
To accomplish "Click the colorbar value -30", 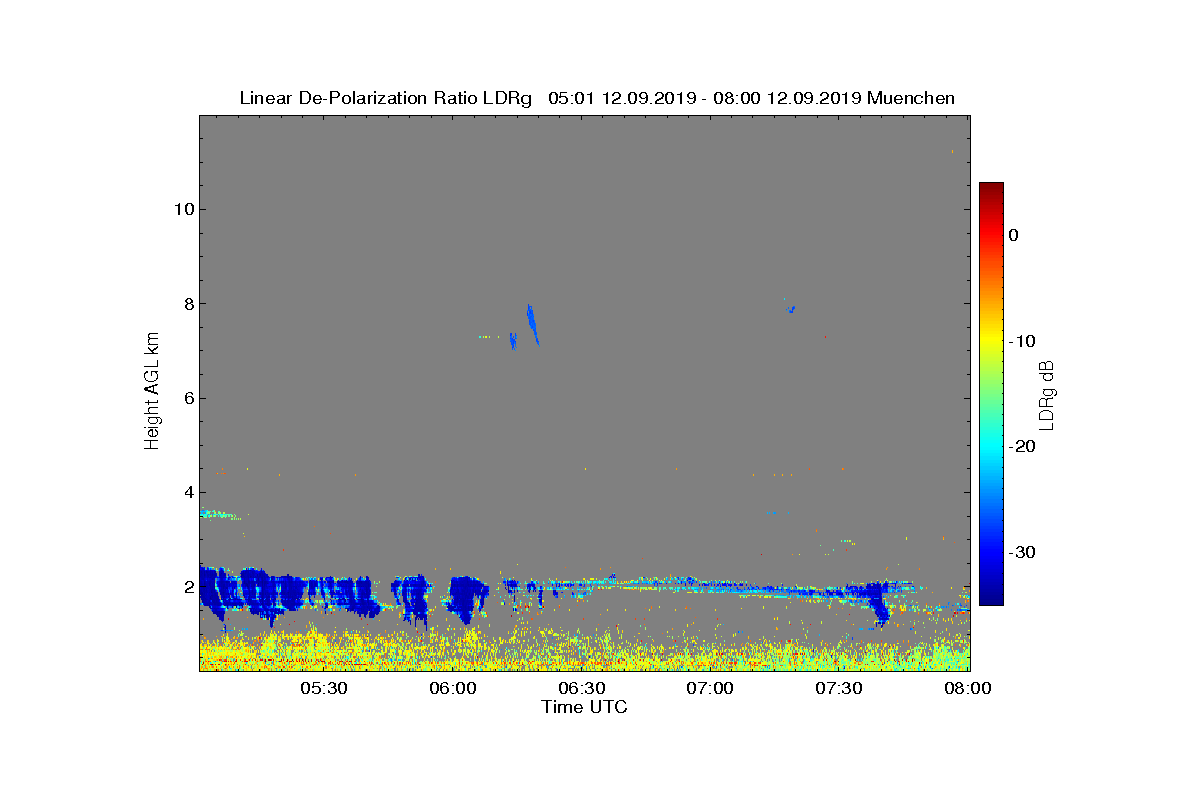I will (x=1022, y=553).
